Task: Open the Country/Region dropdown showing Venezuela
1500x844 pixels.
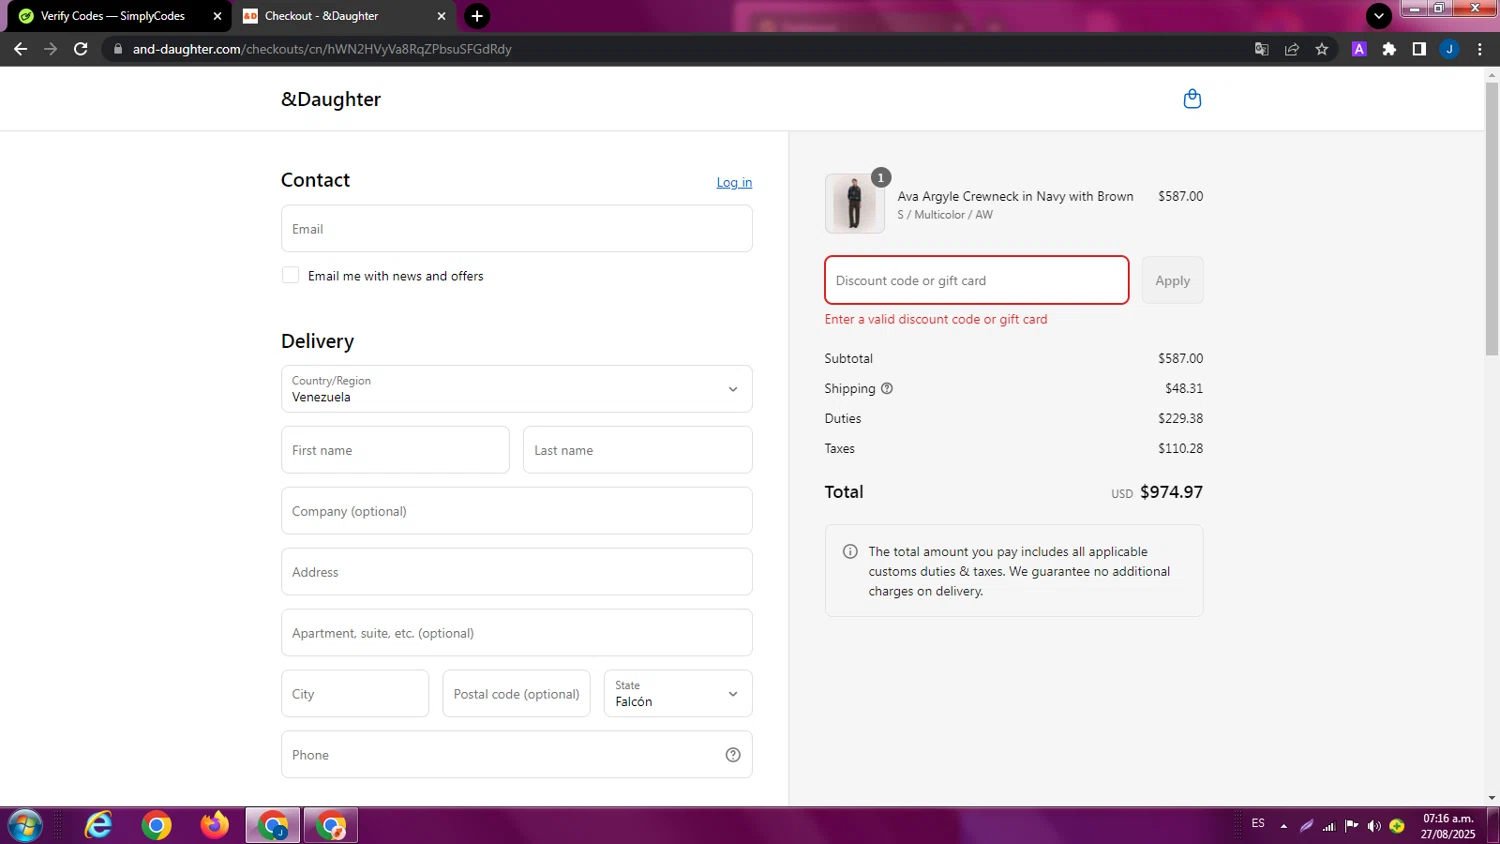Action: [x=516, y=389]
